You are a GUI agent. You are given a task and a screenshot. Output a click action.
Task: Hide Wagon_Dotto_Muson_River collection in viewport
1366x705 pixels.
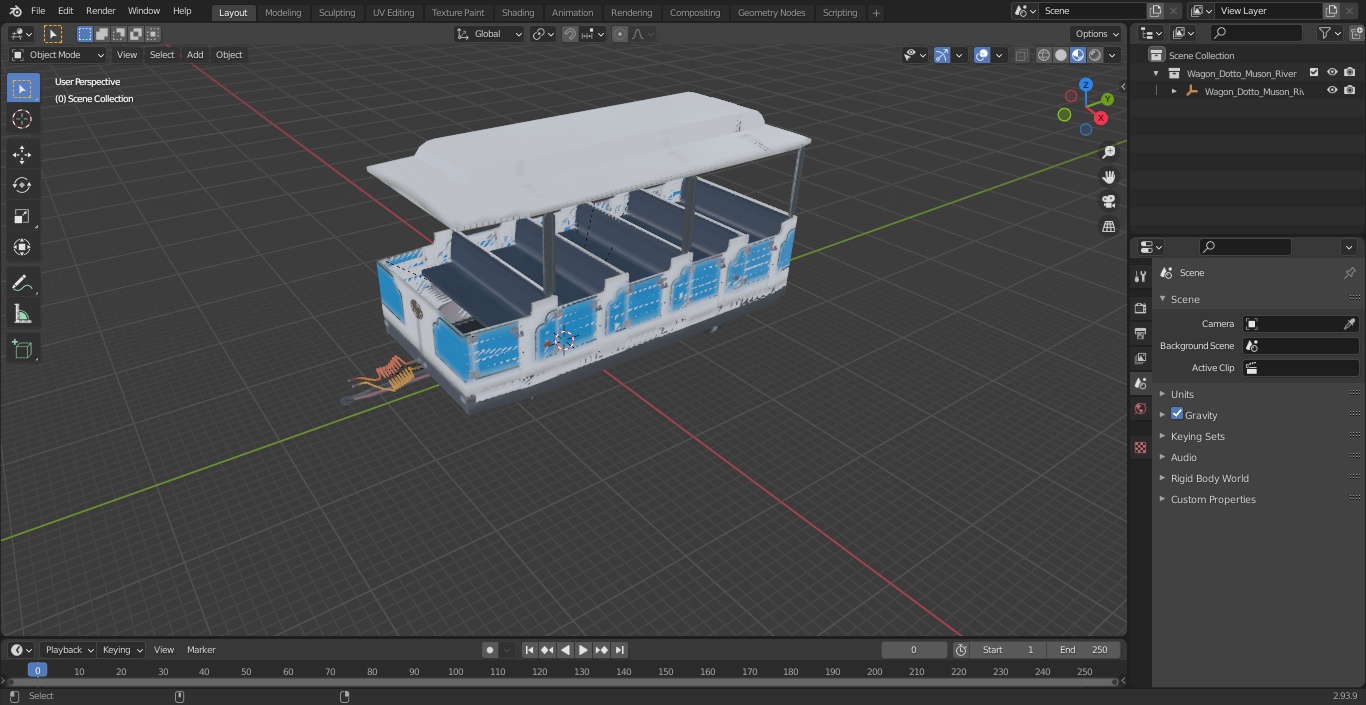[1332, 72]
